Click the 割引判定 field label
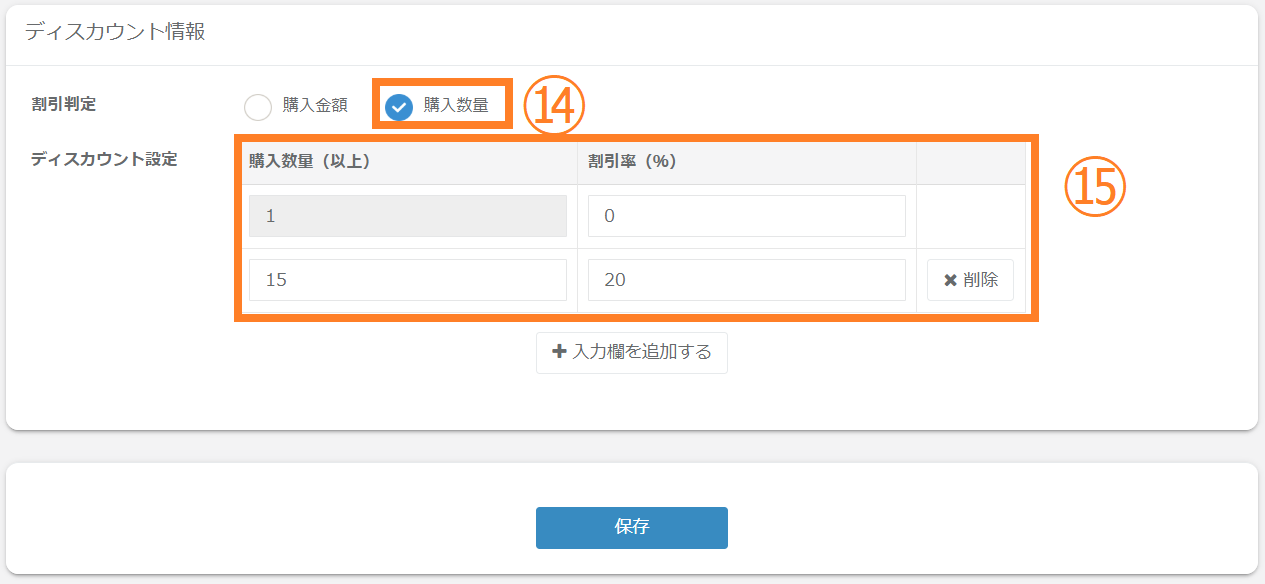 point(64,103)
